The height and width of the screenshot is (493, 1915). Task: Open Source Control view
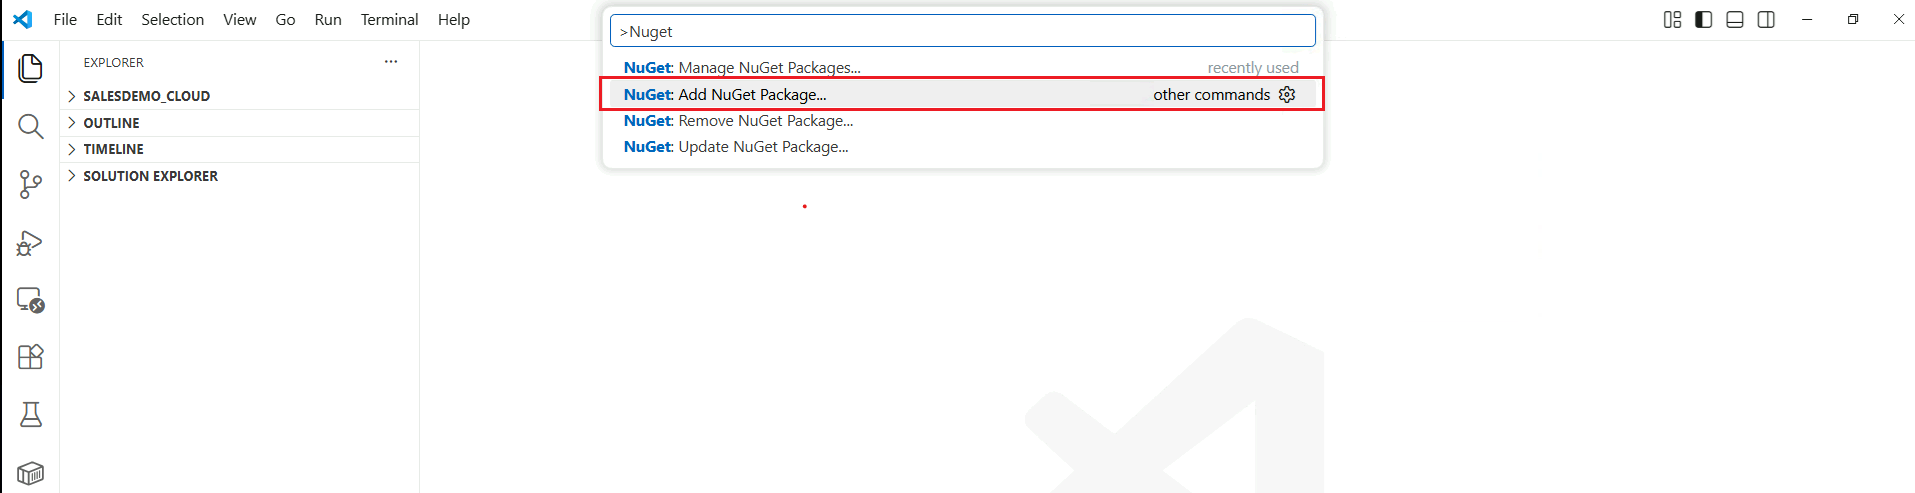31,184
